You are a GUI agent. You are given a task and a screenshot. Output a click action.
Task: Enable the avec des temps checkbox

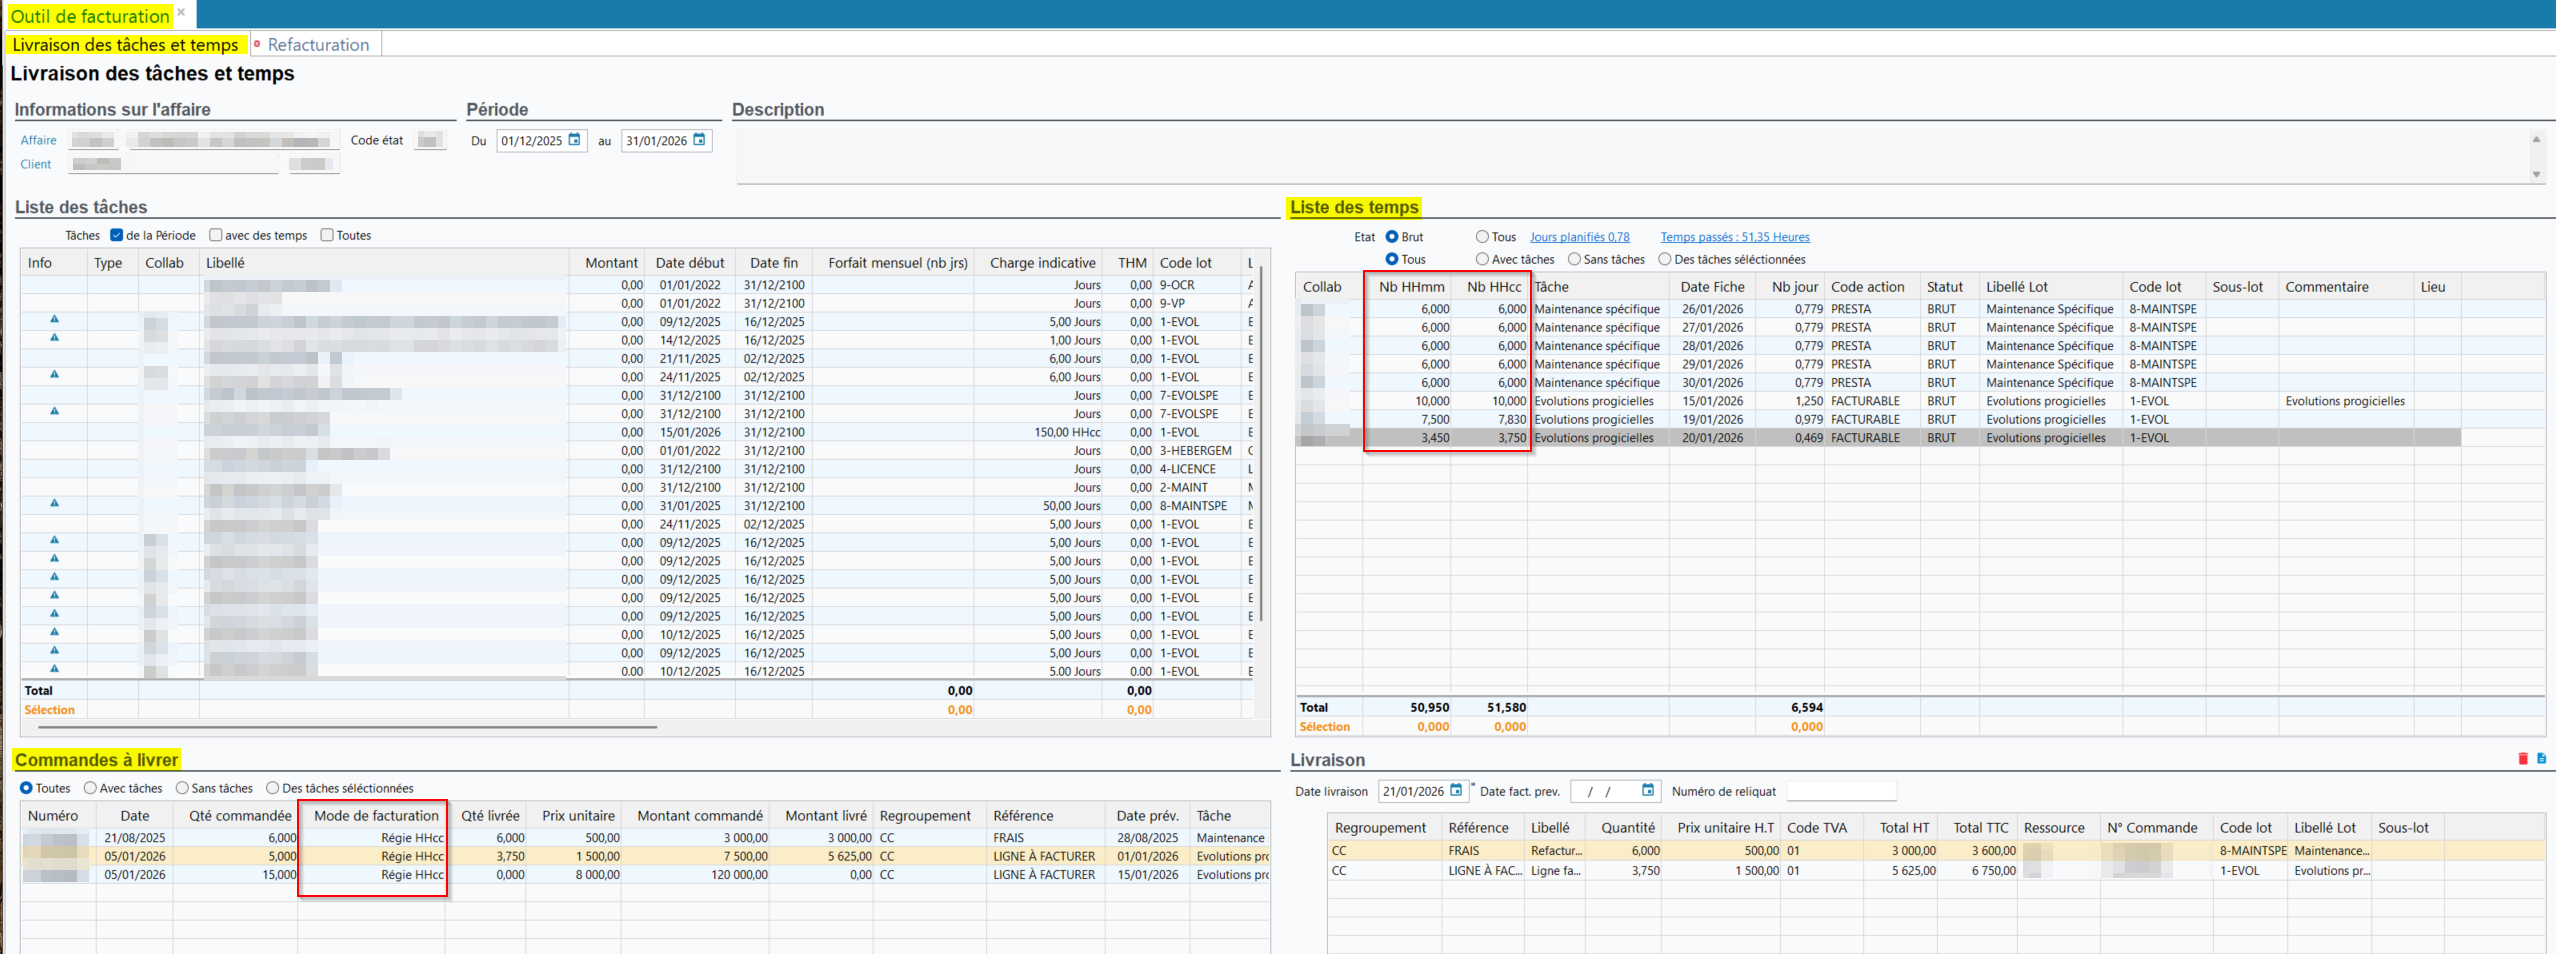(x=216, y=235)
